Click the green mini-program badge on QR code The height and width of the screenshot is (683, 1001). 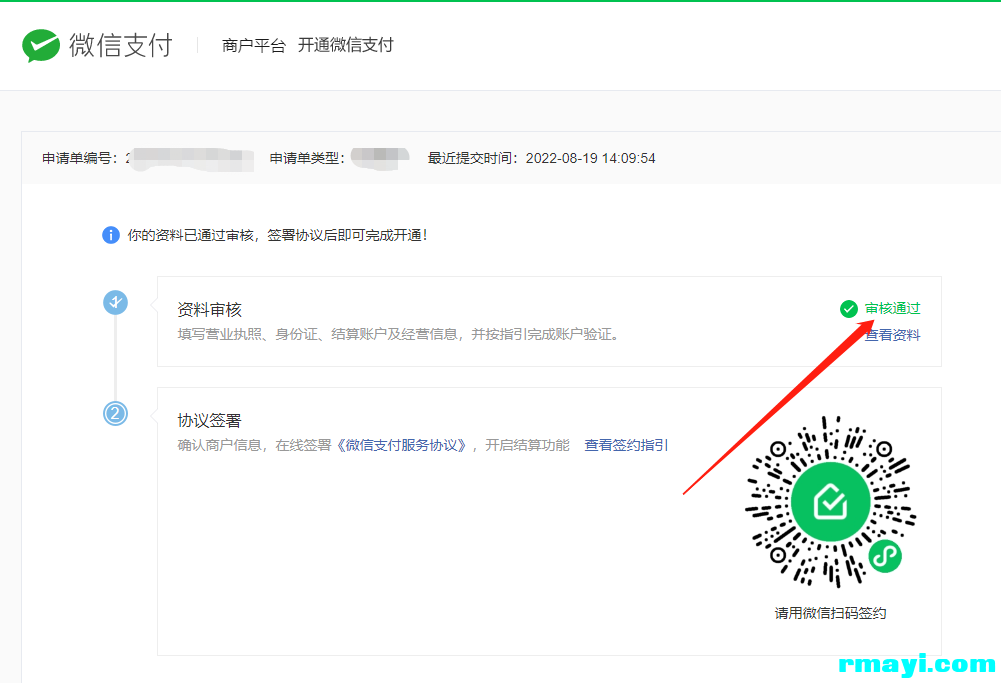[885, 556]
